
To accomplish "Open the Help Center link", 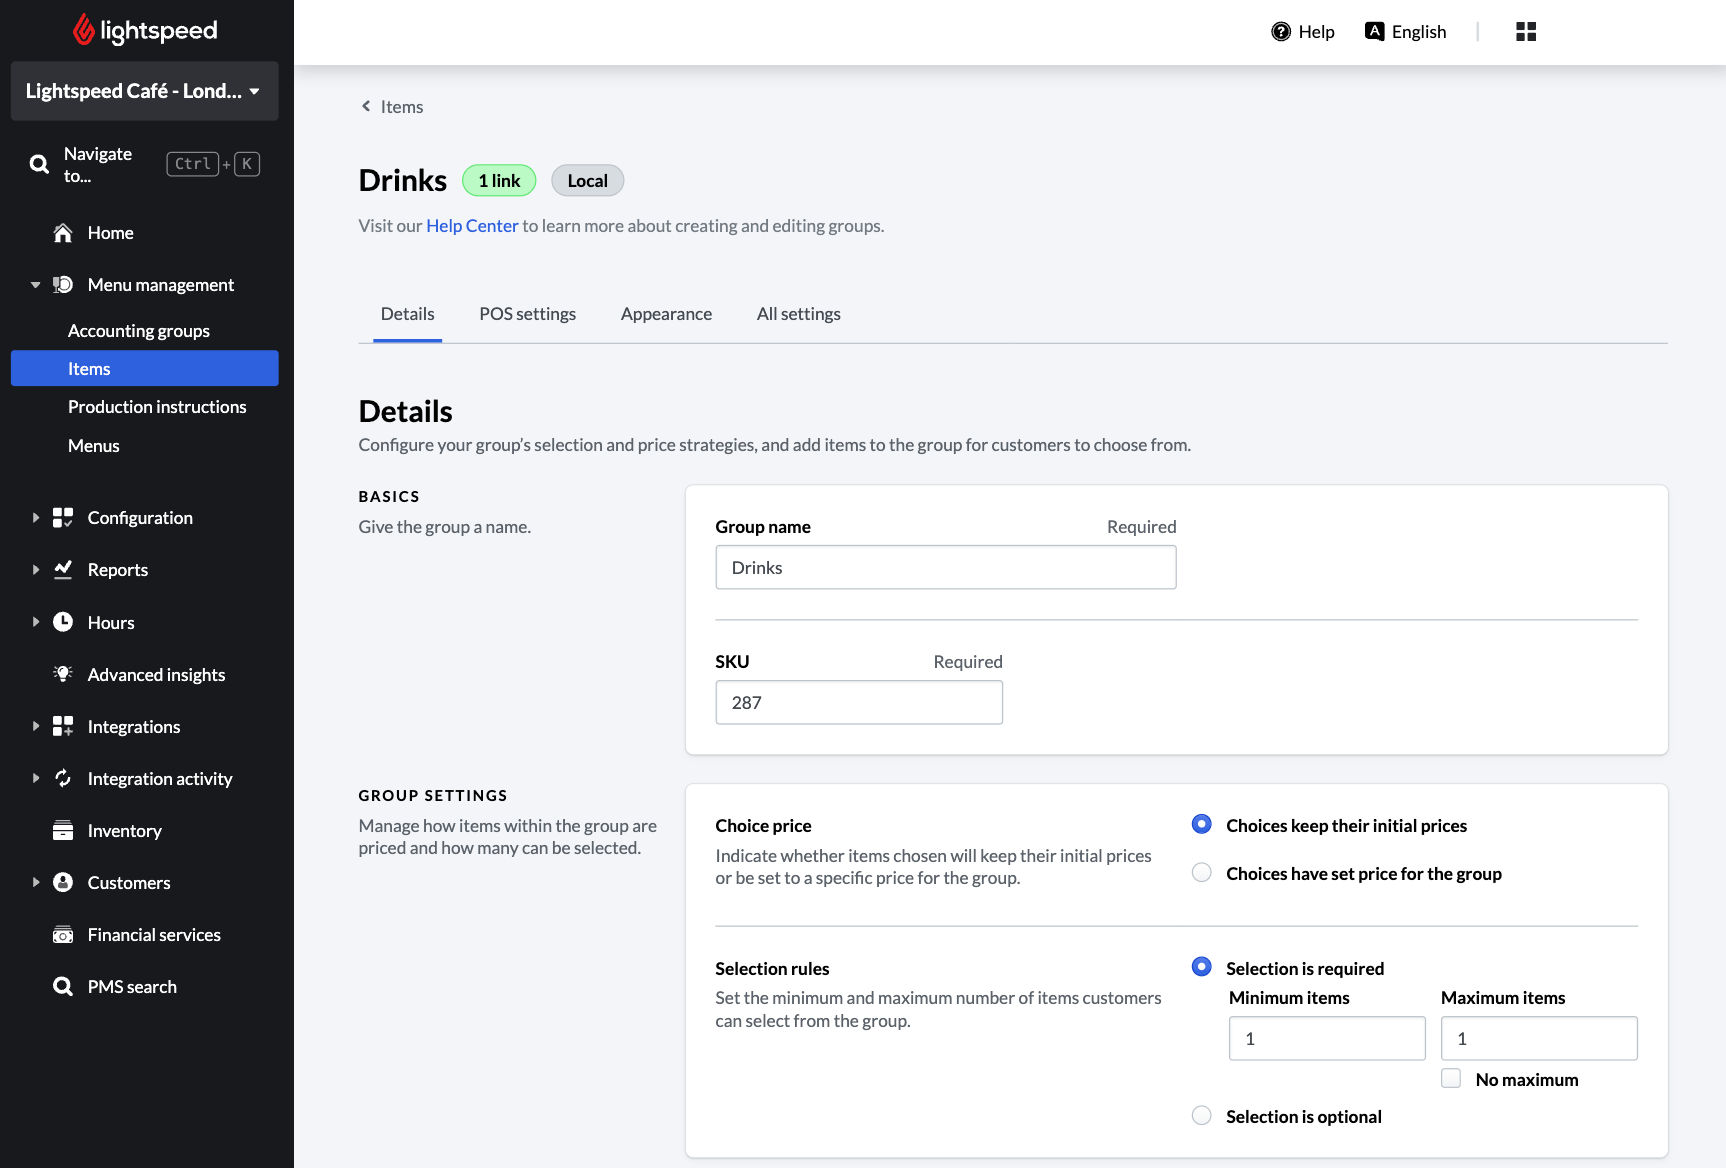I will [x=472, y=226].
